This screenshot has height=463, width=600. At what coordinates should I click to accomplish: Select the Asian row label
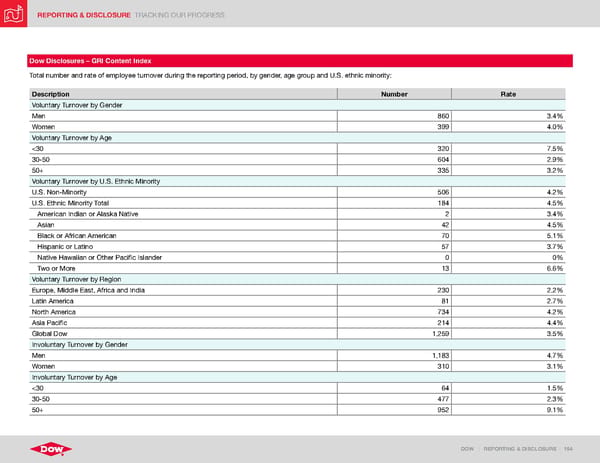pyautogui.click(x=46, y=225)
